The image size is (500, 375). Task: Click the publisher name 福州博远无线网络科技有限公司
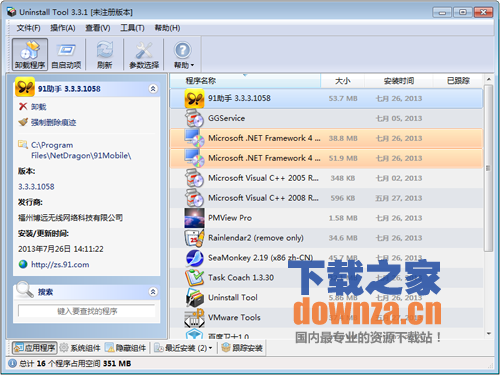pos(70,218)
